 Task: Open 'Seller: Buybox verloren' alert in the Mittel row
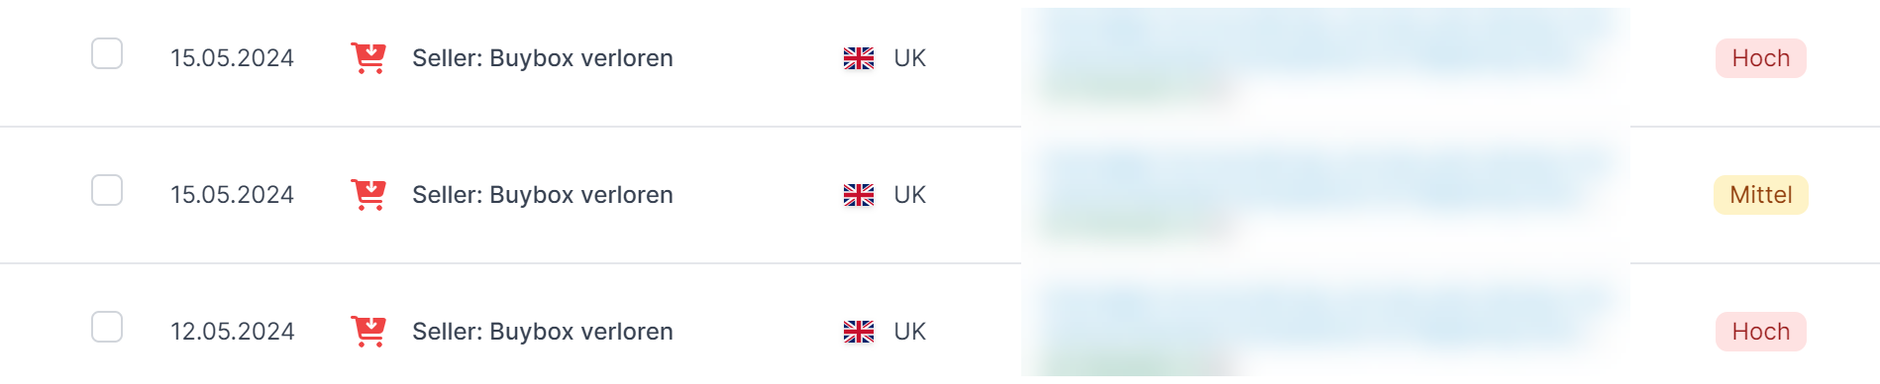[x=542, y=195]
